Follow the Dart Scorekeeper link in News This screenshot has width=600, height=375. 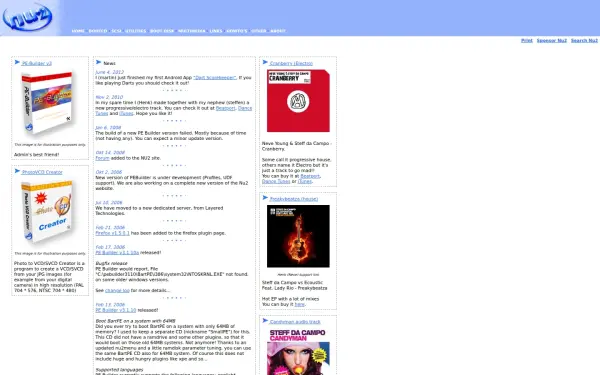tap(215, 78)
